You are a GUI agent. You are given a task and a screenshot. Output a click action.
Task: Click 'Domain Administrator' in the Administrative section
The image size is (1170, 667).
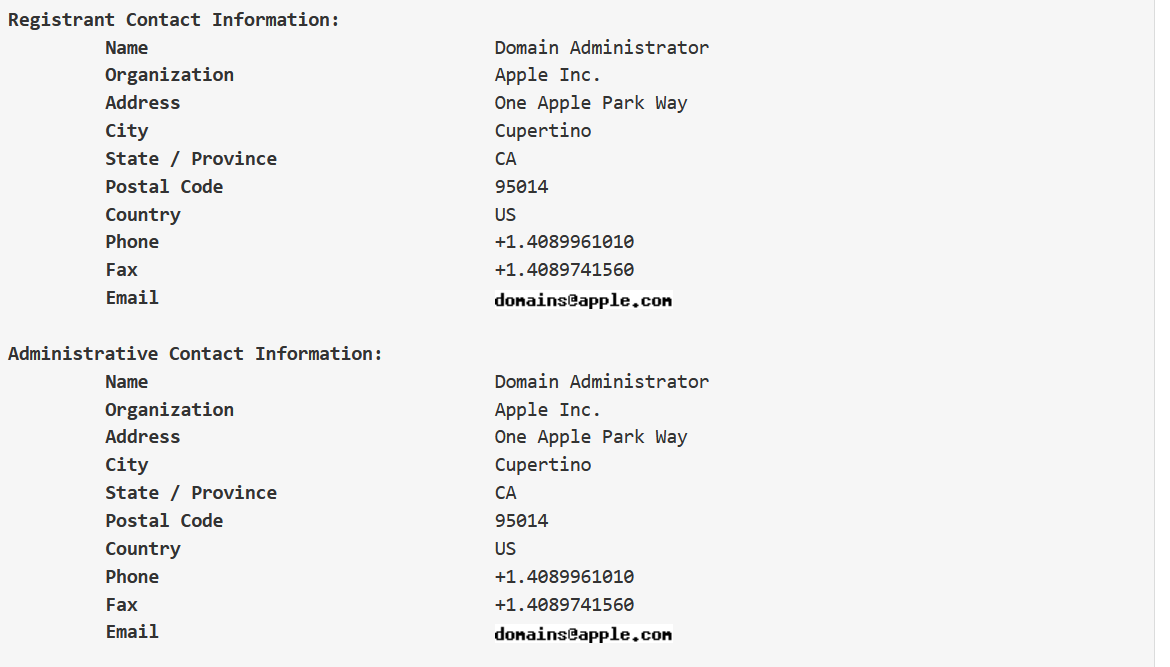pyautogui.click(x=601, y=382)
